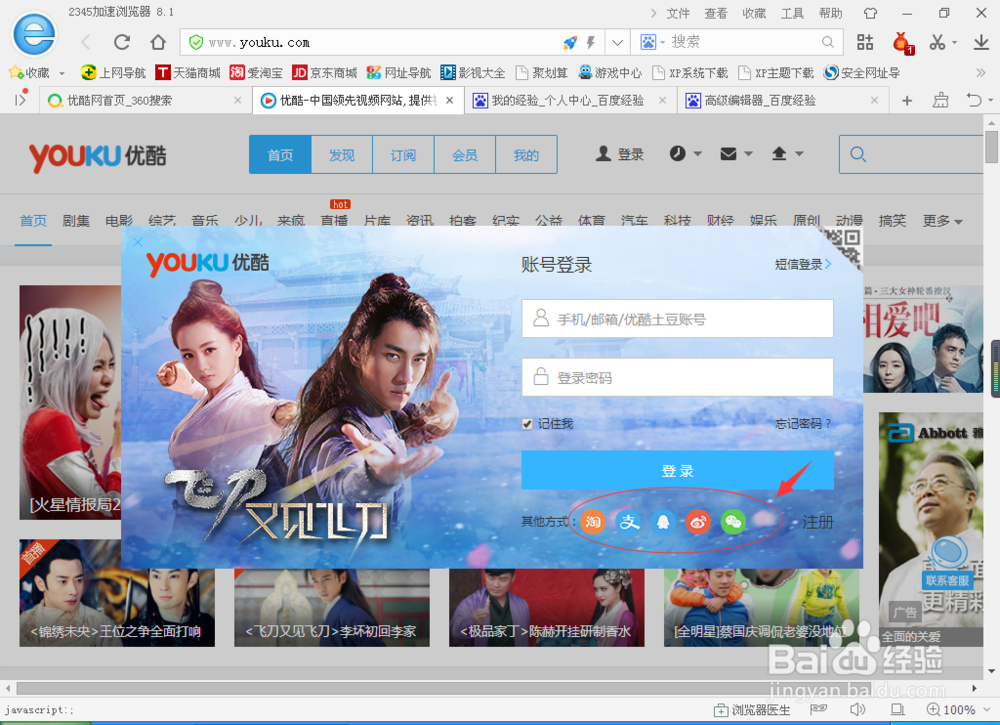Click the lightning speed mode icon
Viewport: 1000px width, 725px height.
591,43
